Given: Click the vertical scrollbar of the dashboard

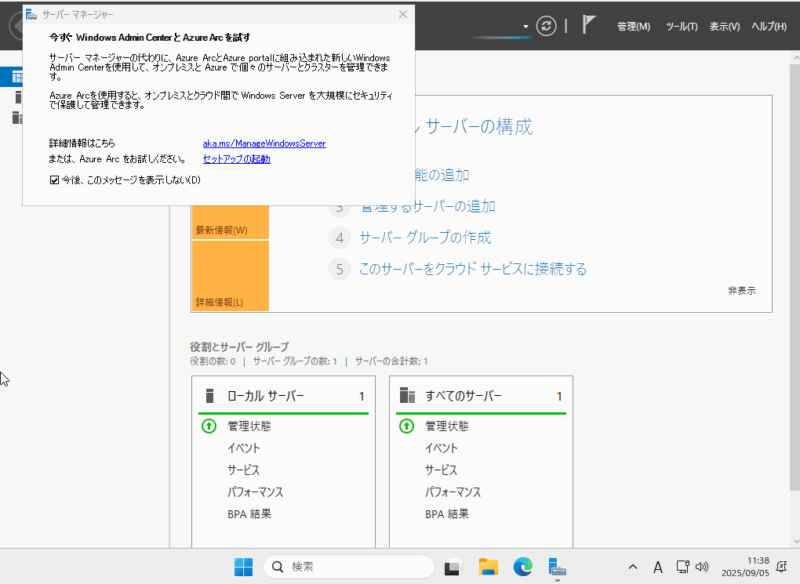Looking at the screenshot, I should (795, 275).
